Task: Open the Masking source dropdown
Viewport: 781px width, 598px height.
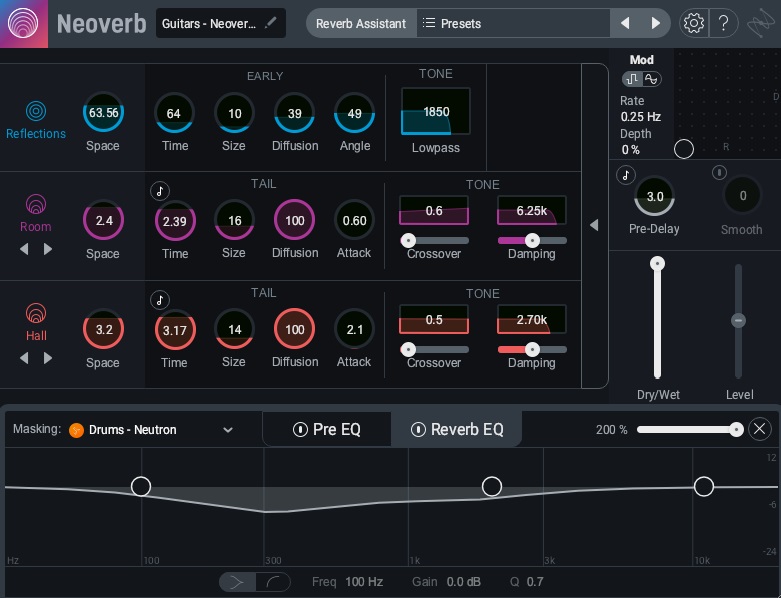Action: pos(228,430)
